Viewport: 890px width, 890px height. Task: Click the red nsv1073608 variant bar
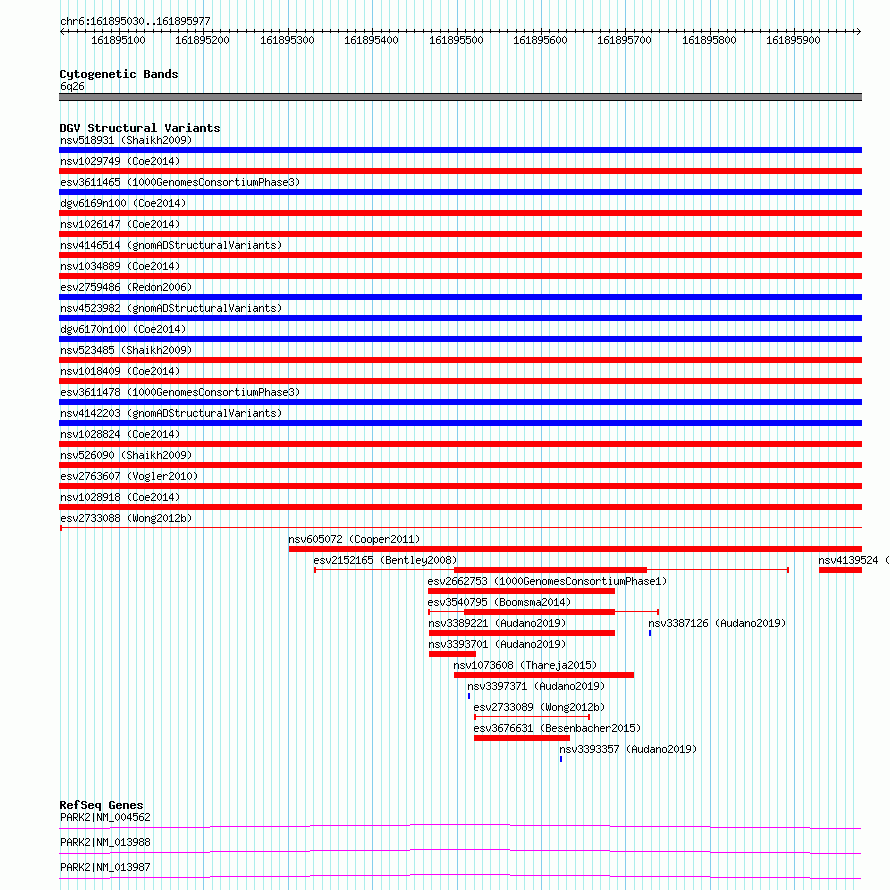point(544,675)
